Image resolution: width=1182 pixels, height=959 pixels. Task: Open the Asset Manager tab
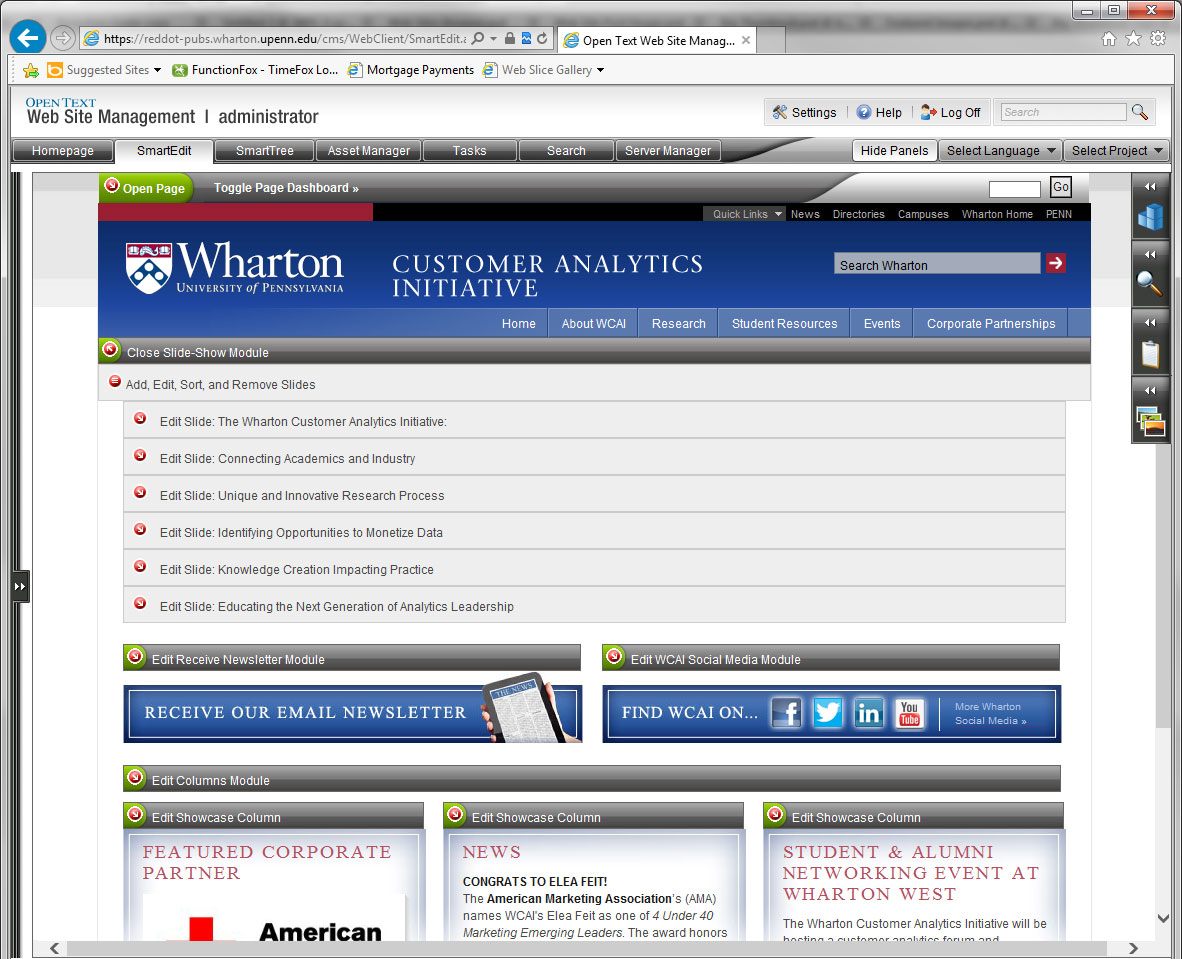point(369,151)
